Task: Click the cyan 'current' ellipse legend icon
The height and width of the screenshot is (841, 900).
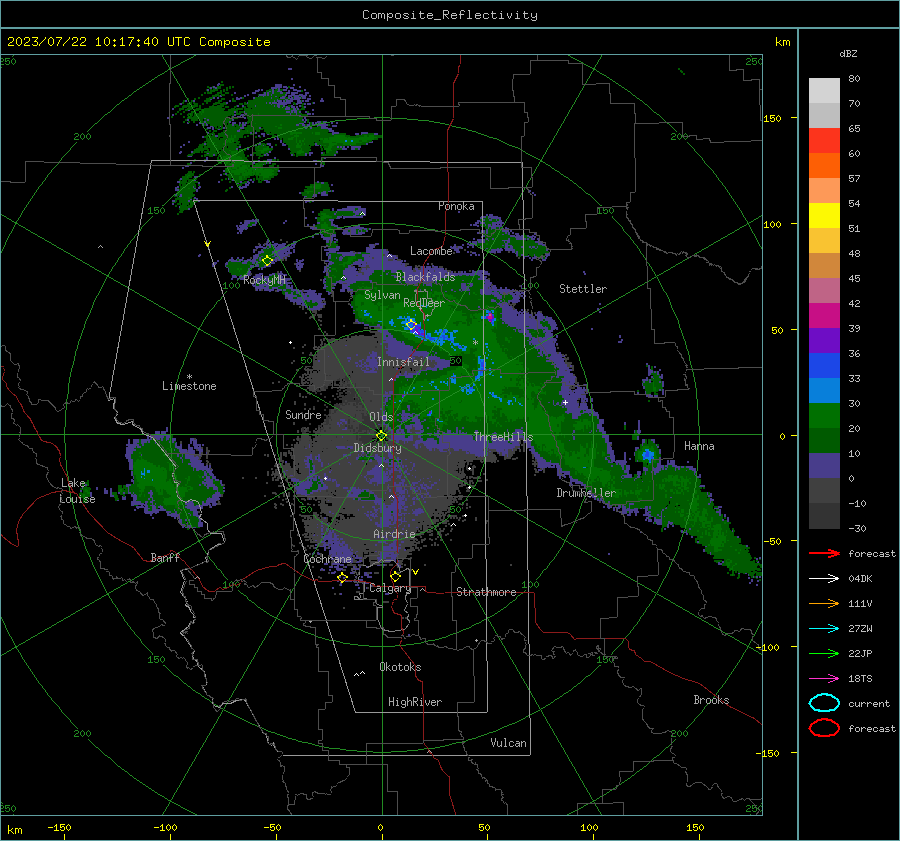Action: click(824, 703)
